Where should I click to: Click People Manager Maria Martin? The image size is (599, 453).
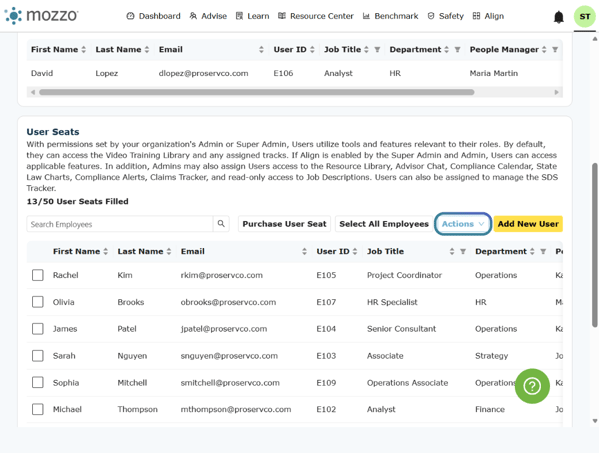click(494, 73)
